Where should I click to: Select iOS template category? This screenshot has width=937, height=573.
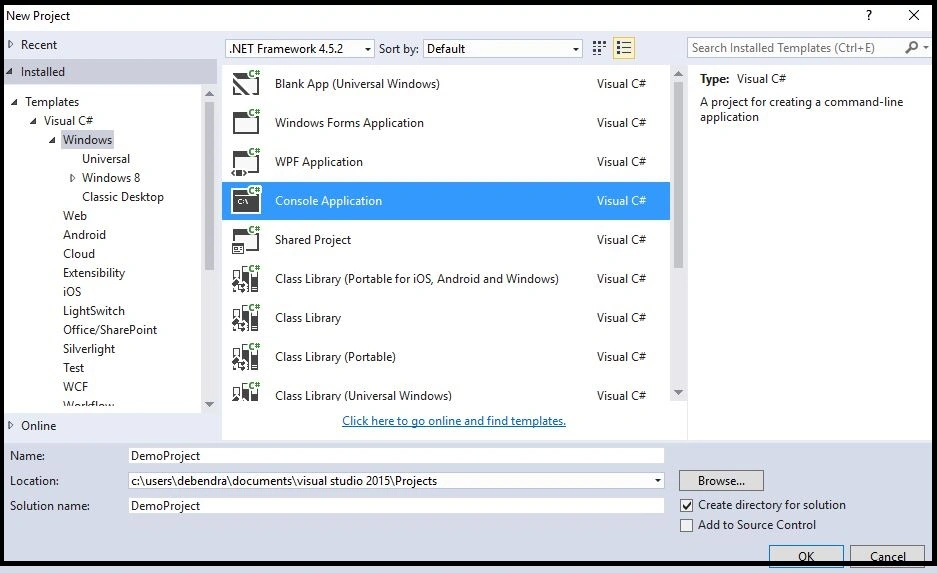72,292
